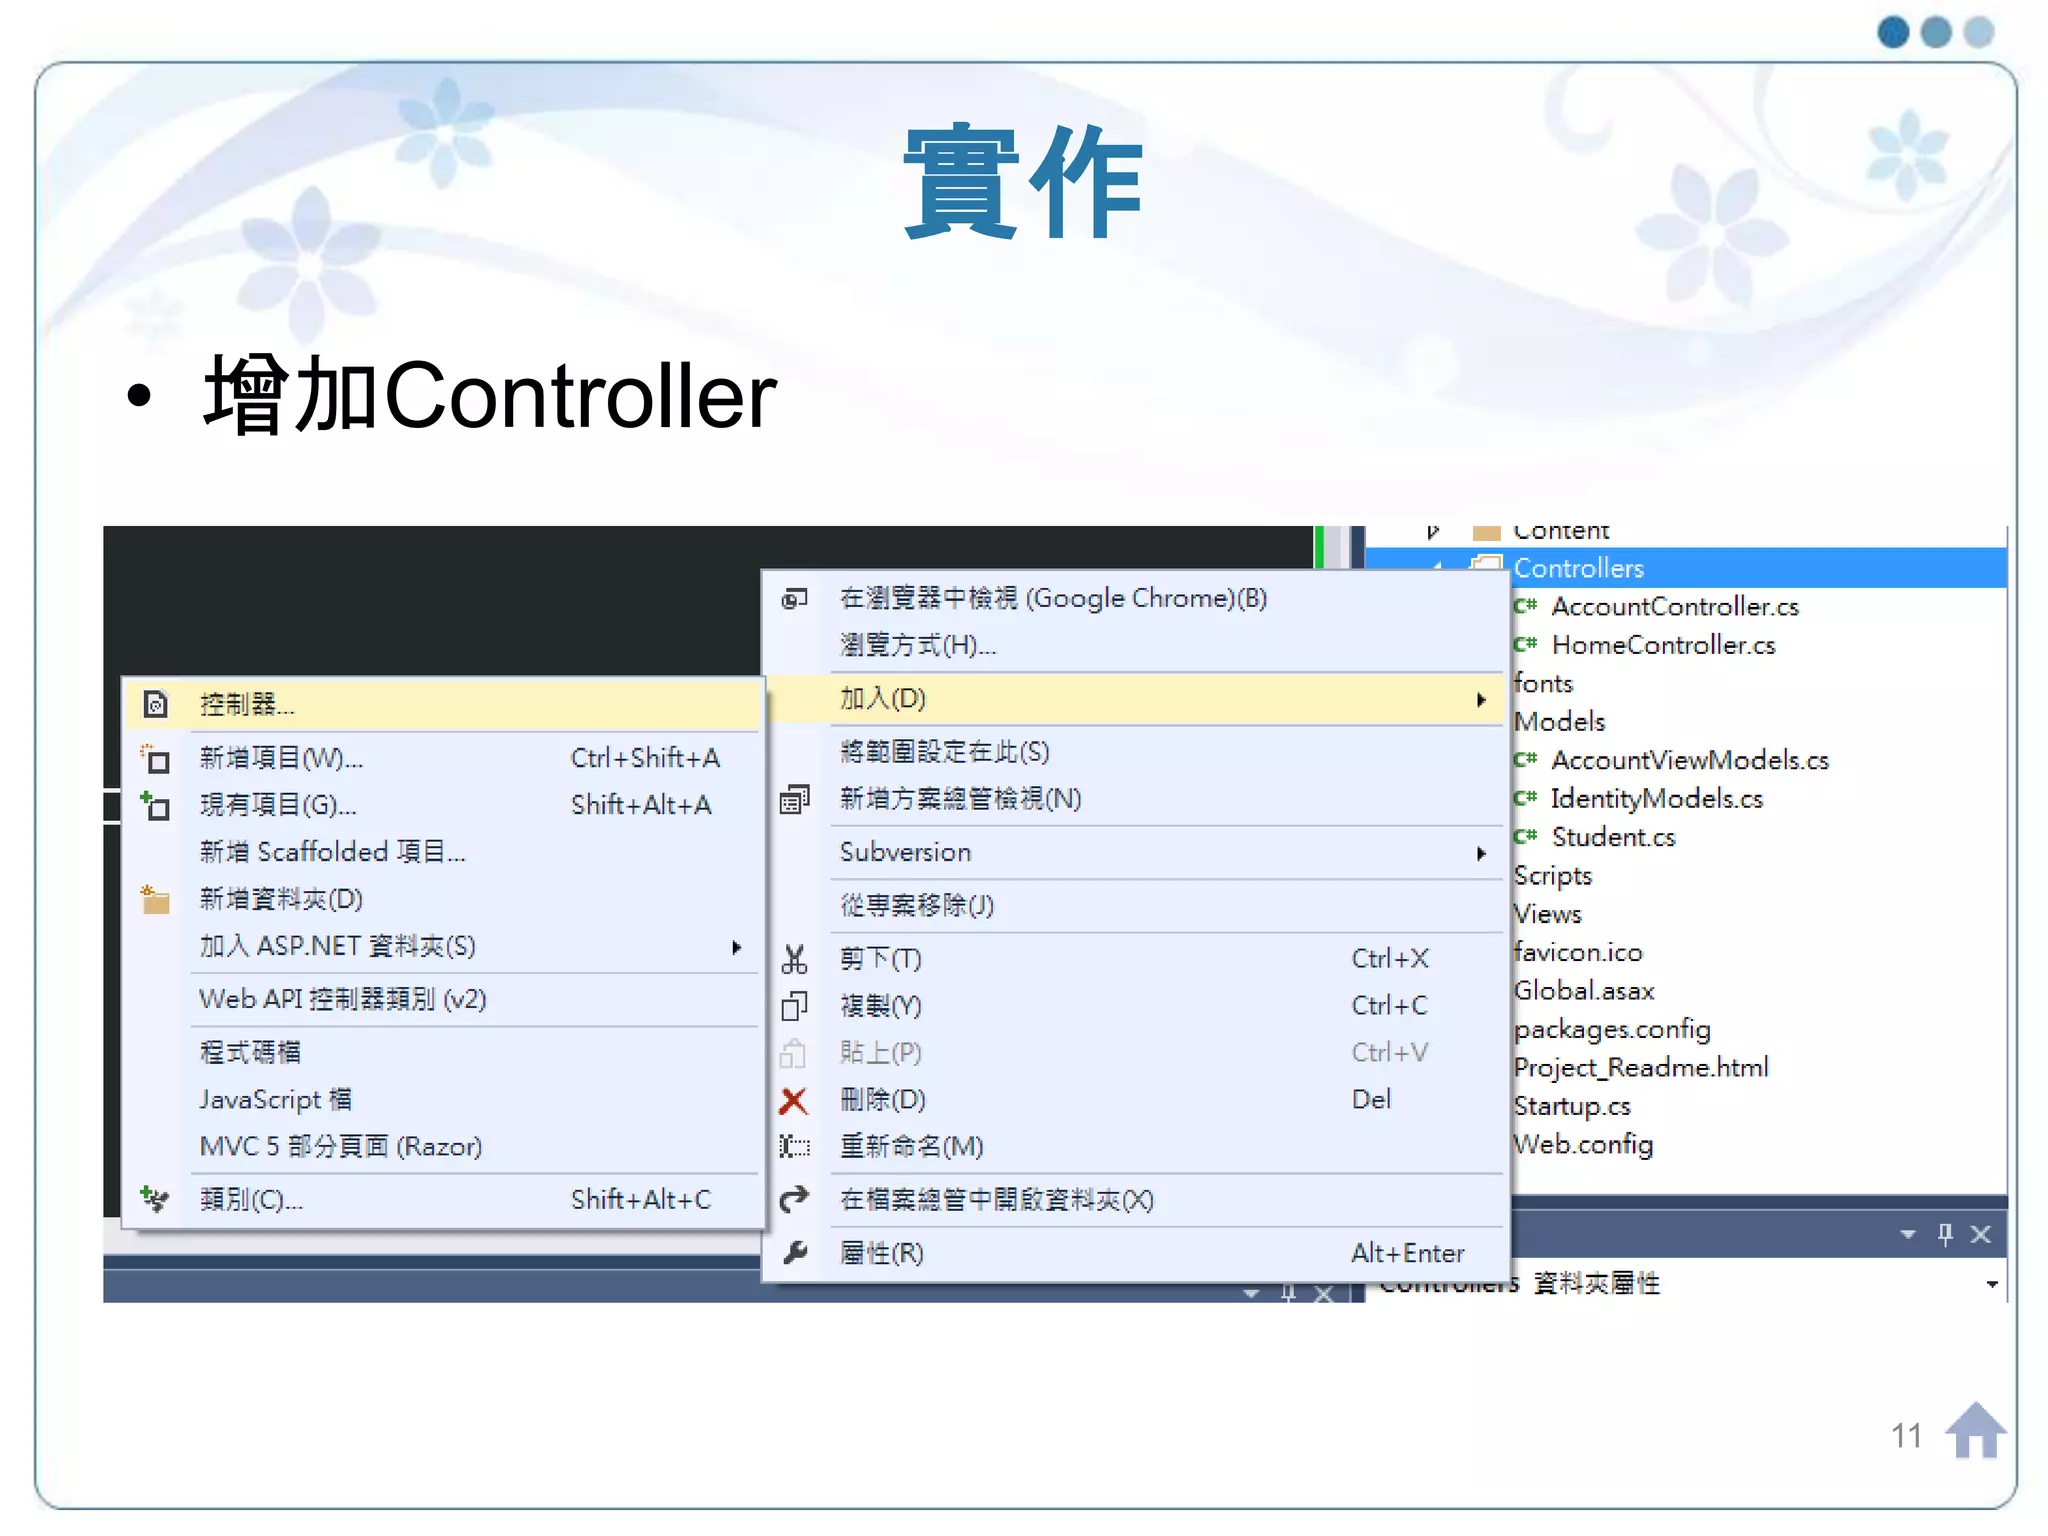Select Web API 控制器類別 (v2)
The height and width of the screenshot is (1536, 2048).
[443, 1000]
